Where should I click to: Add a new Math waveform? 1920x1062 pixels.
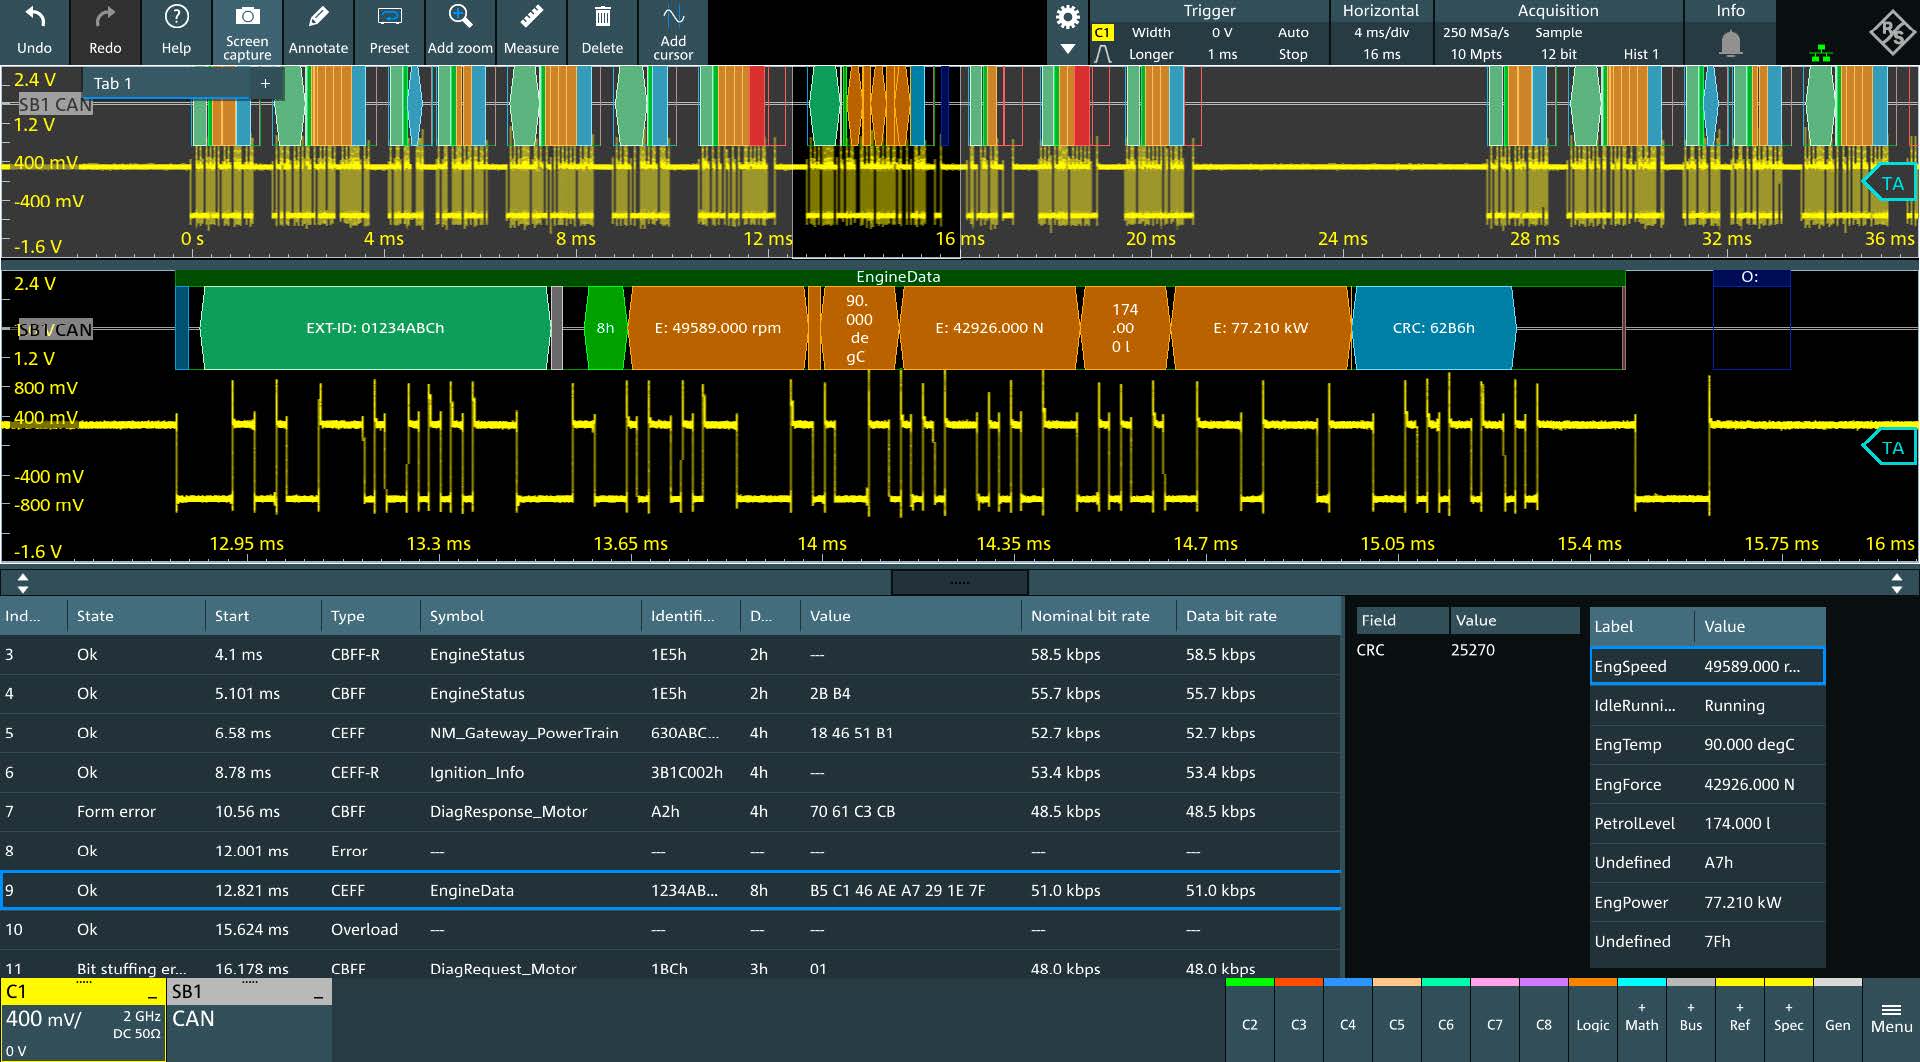click(x=1642, y=1018)
